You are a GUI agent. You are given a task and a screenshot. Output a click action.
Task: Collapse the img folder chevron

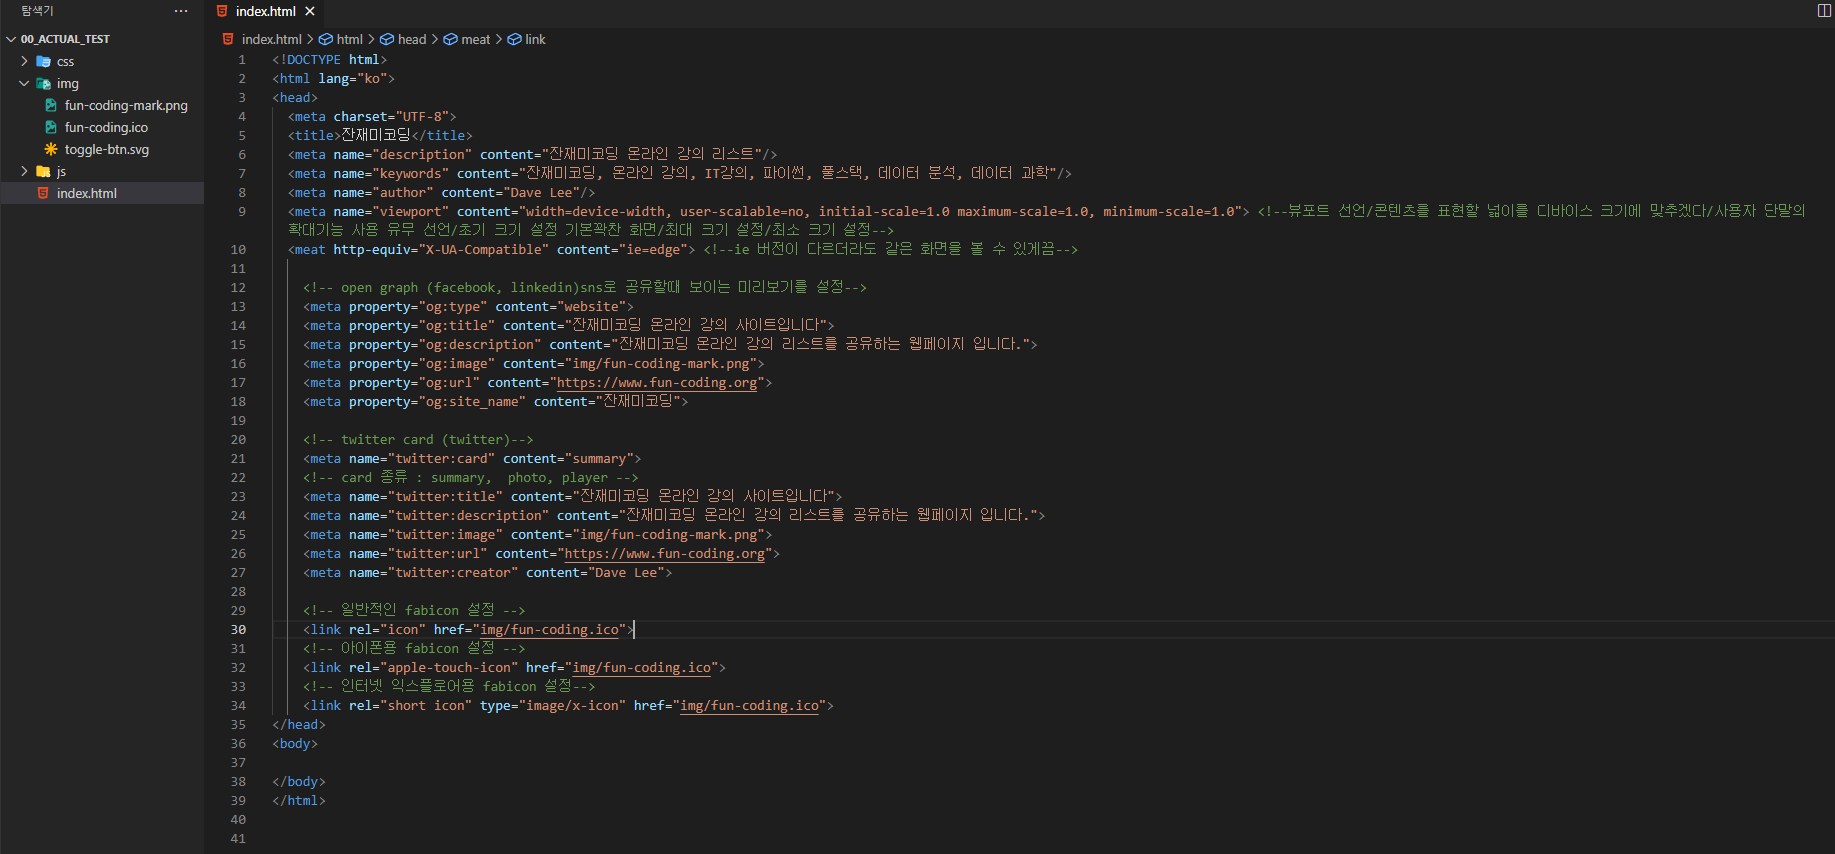pos(24,83)
